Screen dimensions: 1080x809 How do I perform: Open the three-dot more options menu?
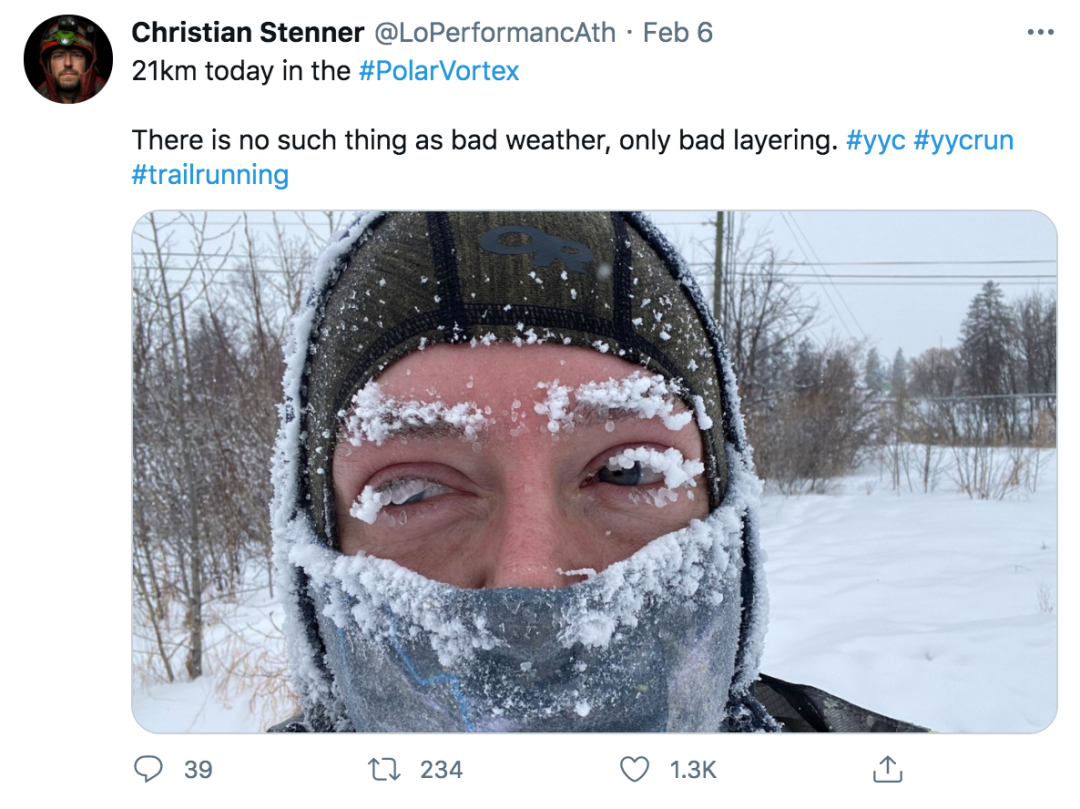tap(1040, 33)
